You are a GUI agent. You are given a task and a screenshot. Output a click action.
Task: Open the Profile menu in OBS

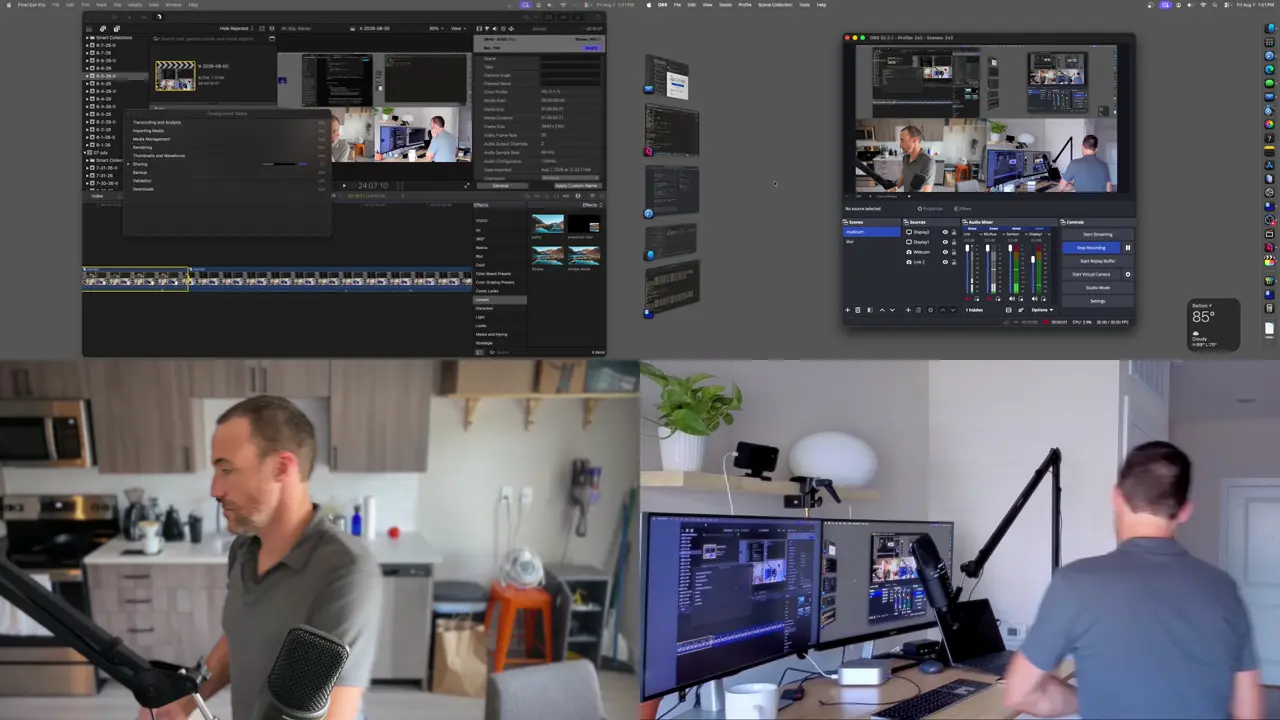coord(745,5)
